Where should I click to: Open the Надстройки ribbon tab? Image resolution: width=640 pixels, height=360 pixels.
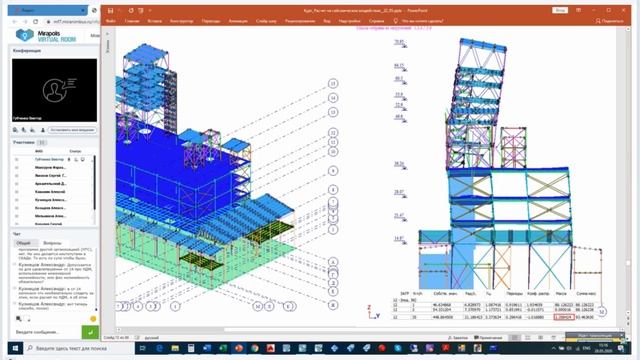click(349, 21)
